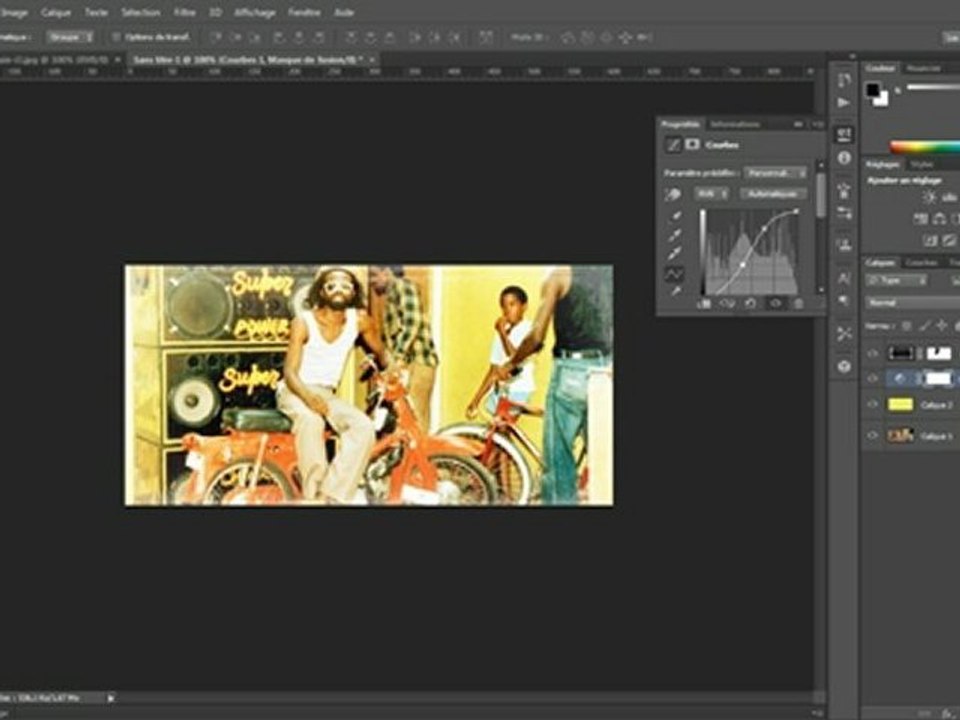
Task: Toggle visibility of the Curves adjustment layer
Action: click(872, 378)
